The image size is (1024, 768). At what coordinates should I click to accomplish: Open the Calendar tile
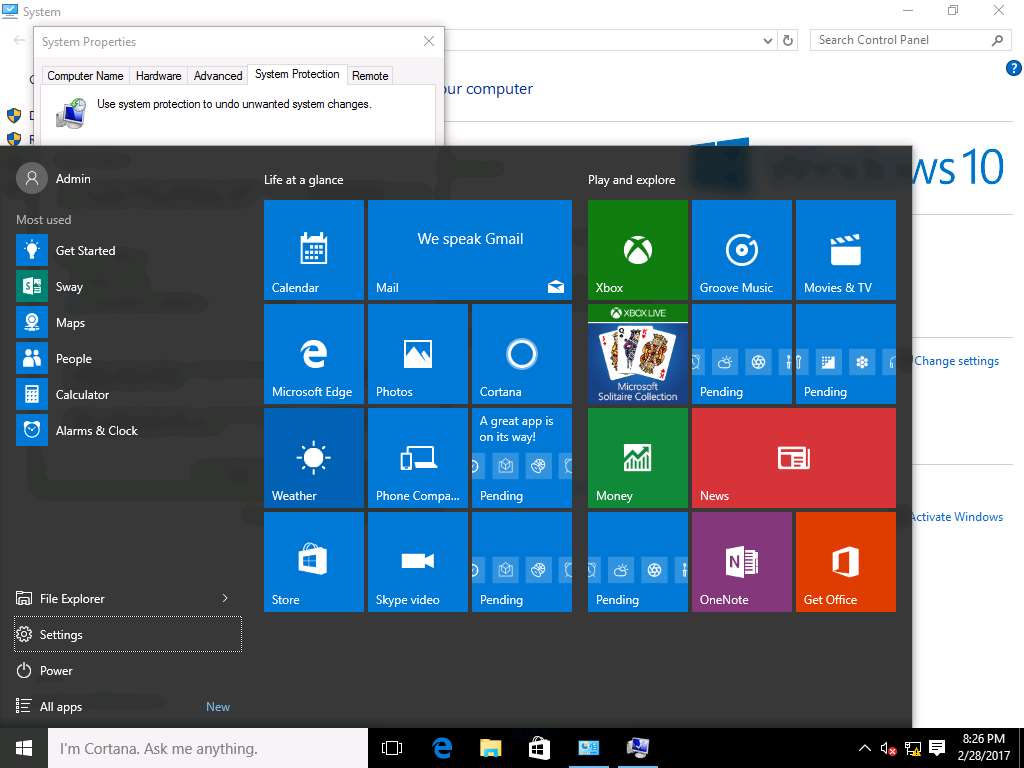click(x=313, y=249)
